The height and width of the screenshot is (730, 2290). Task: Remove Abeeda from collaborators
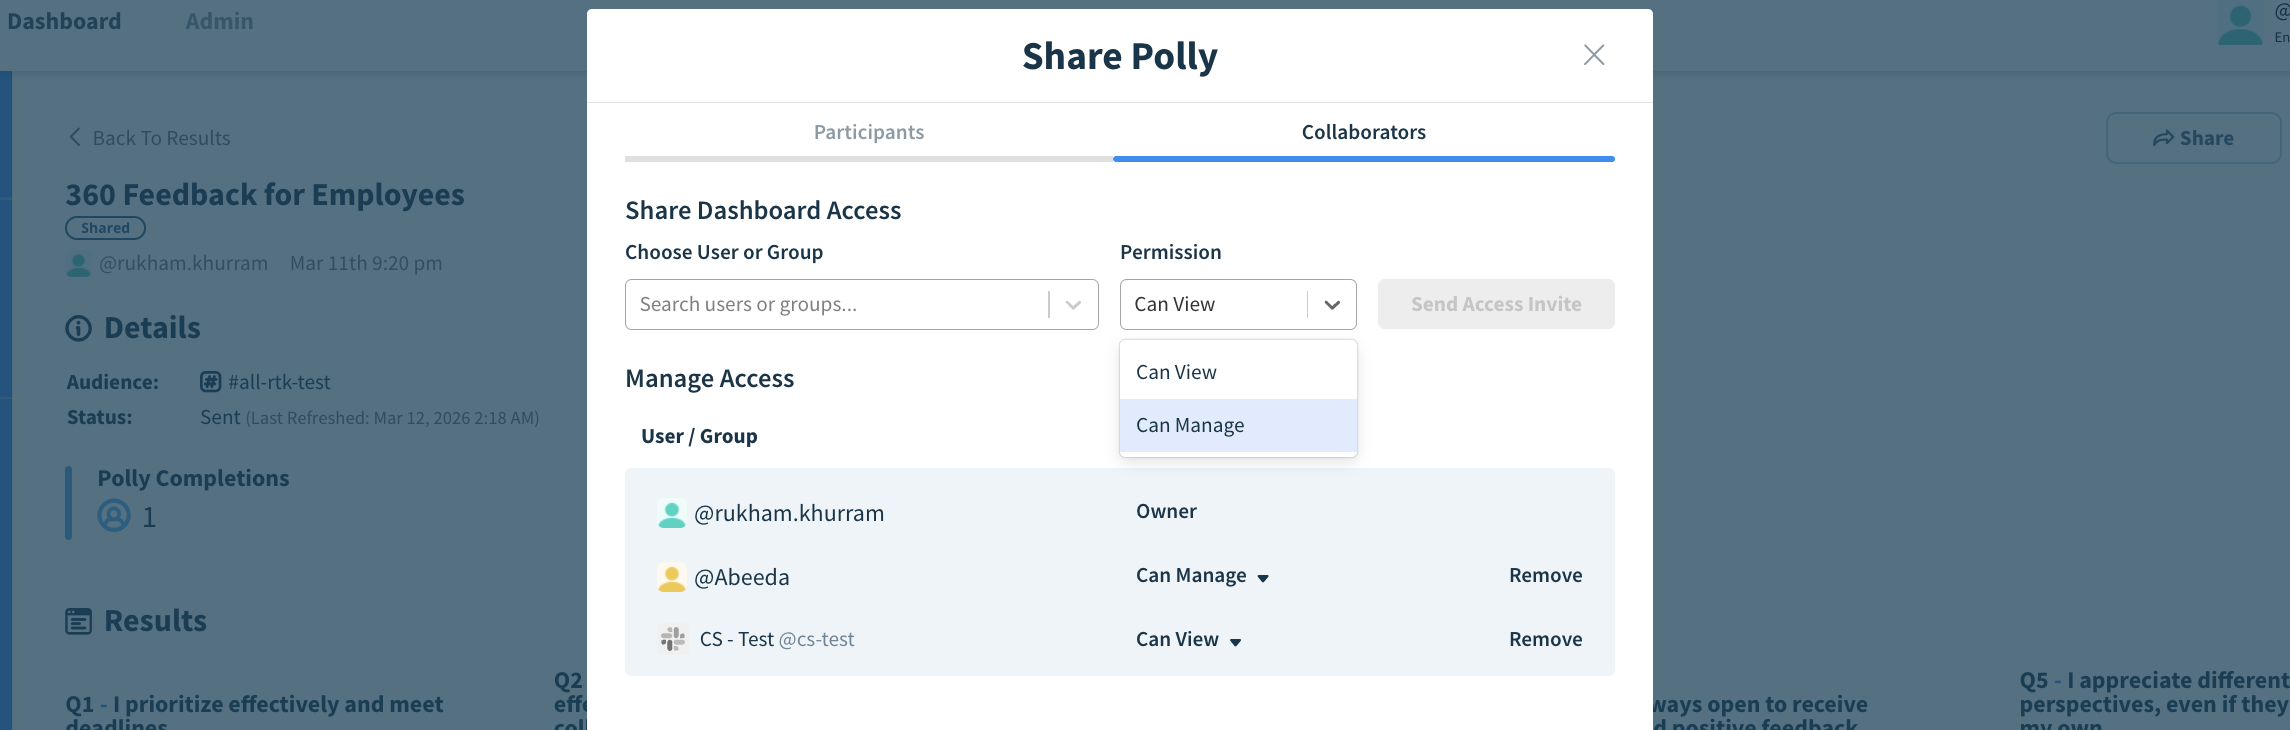click(1545, 575)
